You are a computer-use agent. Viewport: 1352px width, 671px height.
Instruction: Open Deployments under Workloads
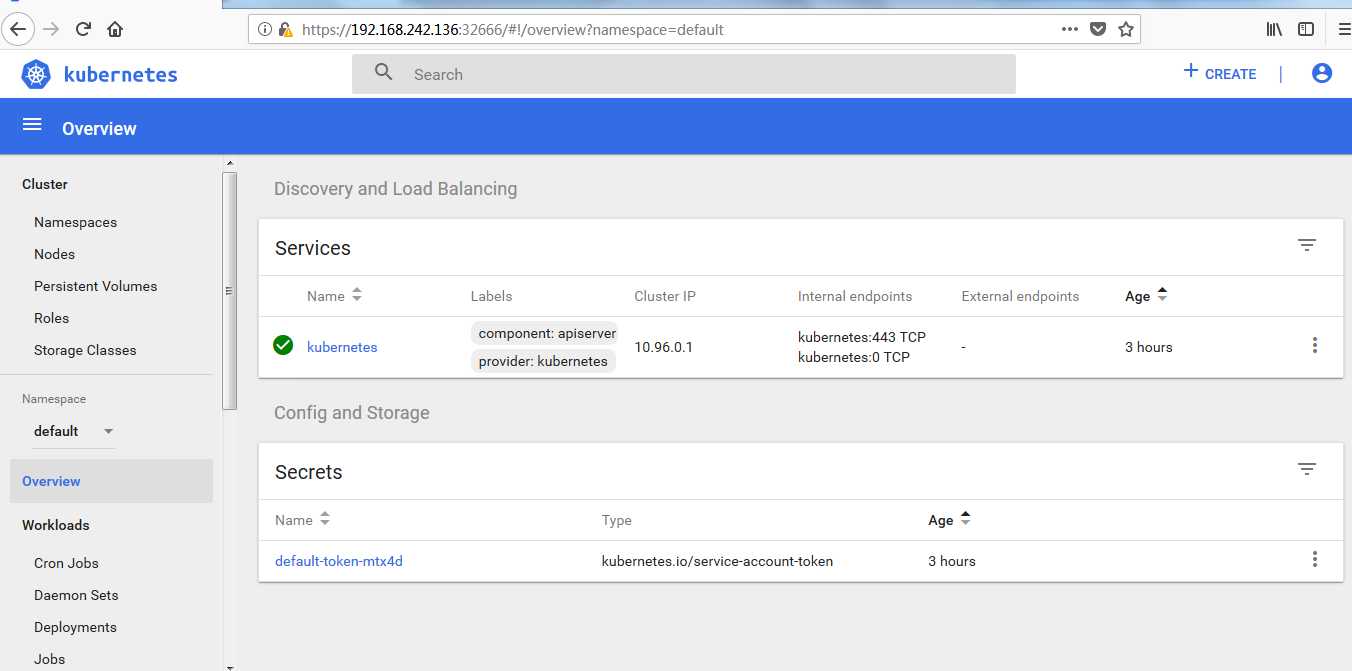point(75,627)
